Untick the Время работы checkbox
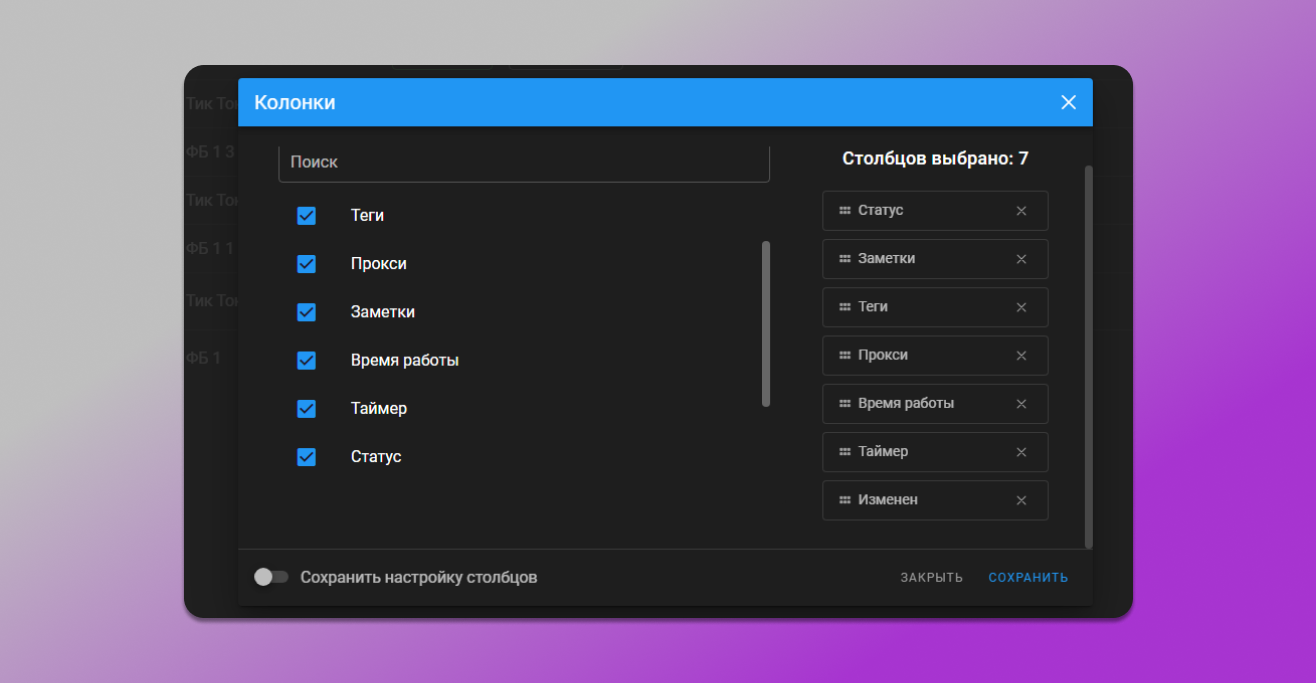Screen dimensions: 1316x683 point(307,360)
